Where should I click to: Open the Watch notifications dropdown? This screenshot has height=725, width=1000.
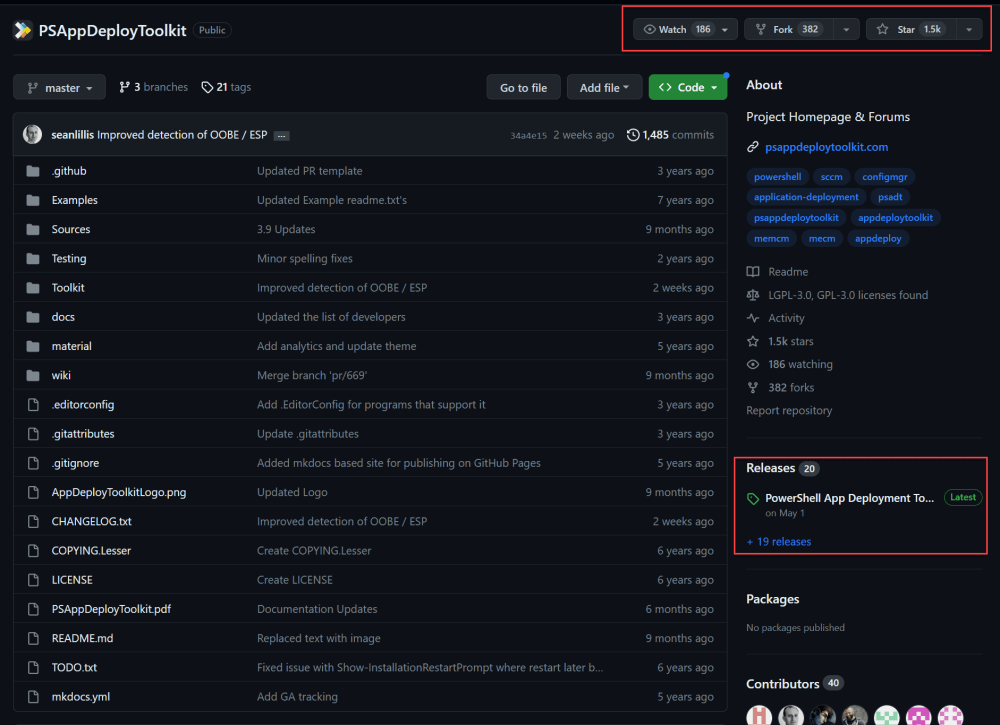pyautogui.click(x=685, y=29)
